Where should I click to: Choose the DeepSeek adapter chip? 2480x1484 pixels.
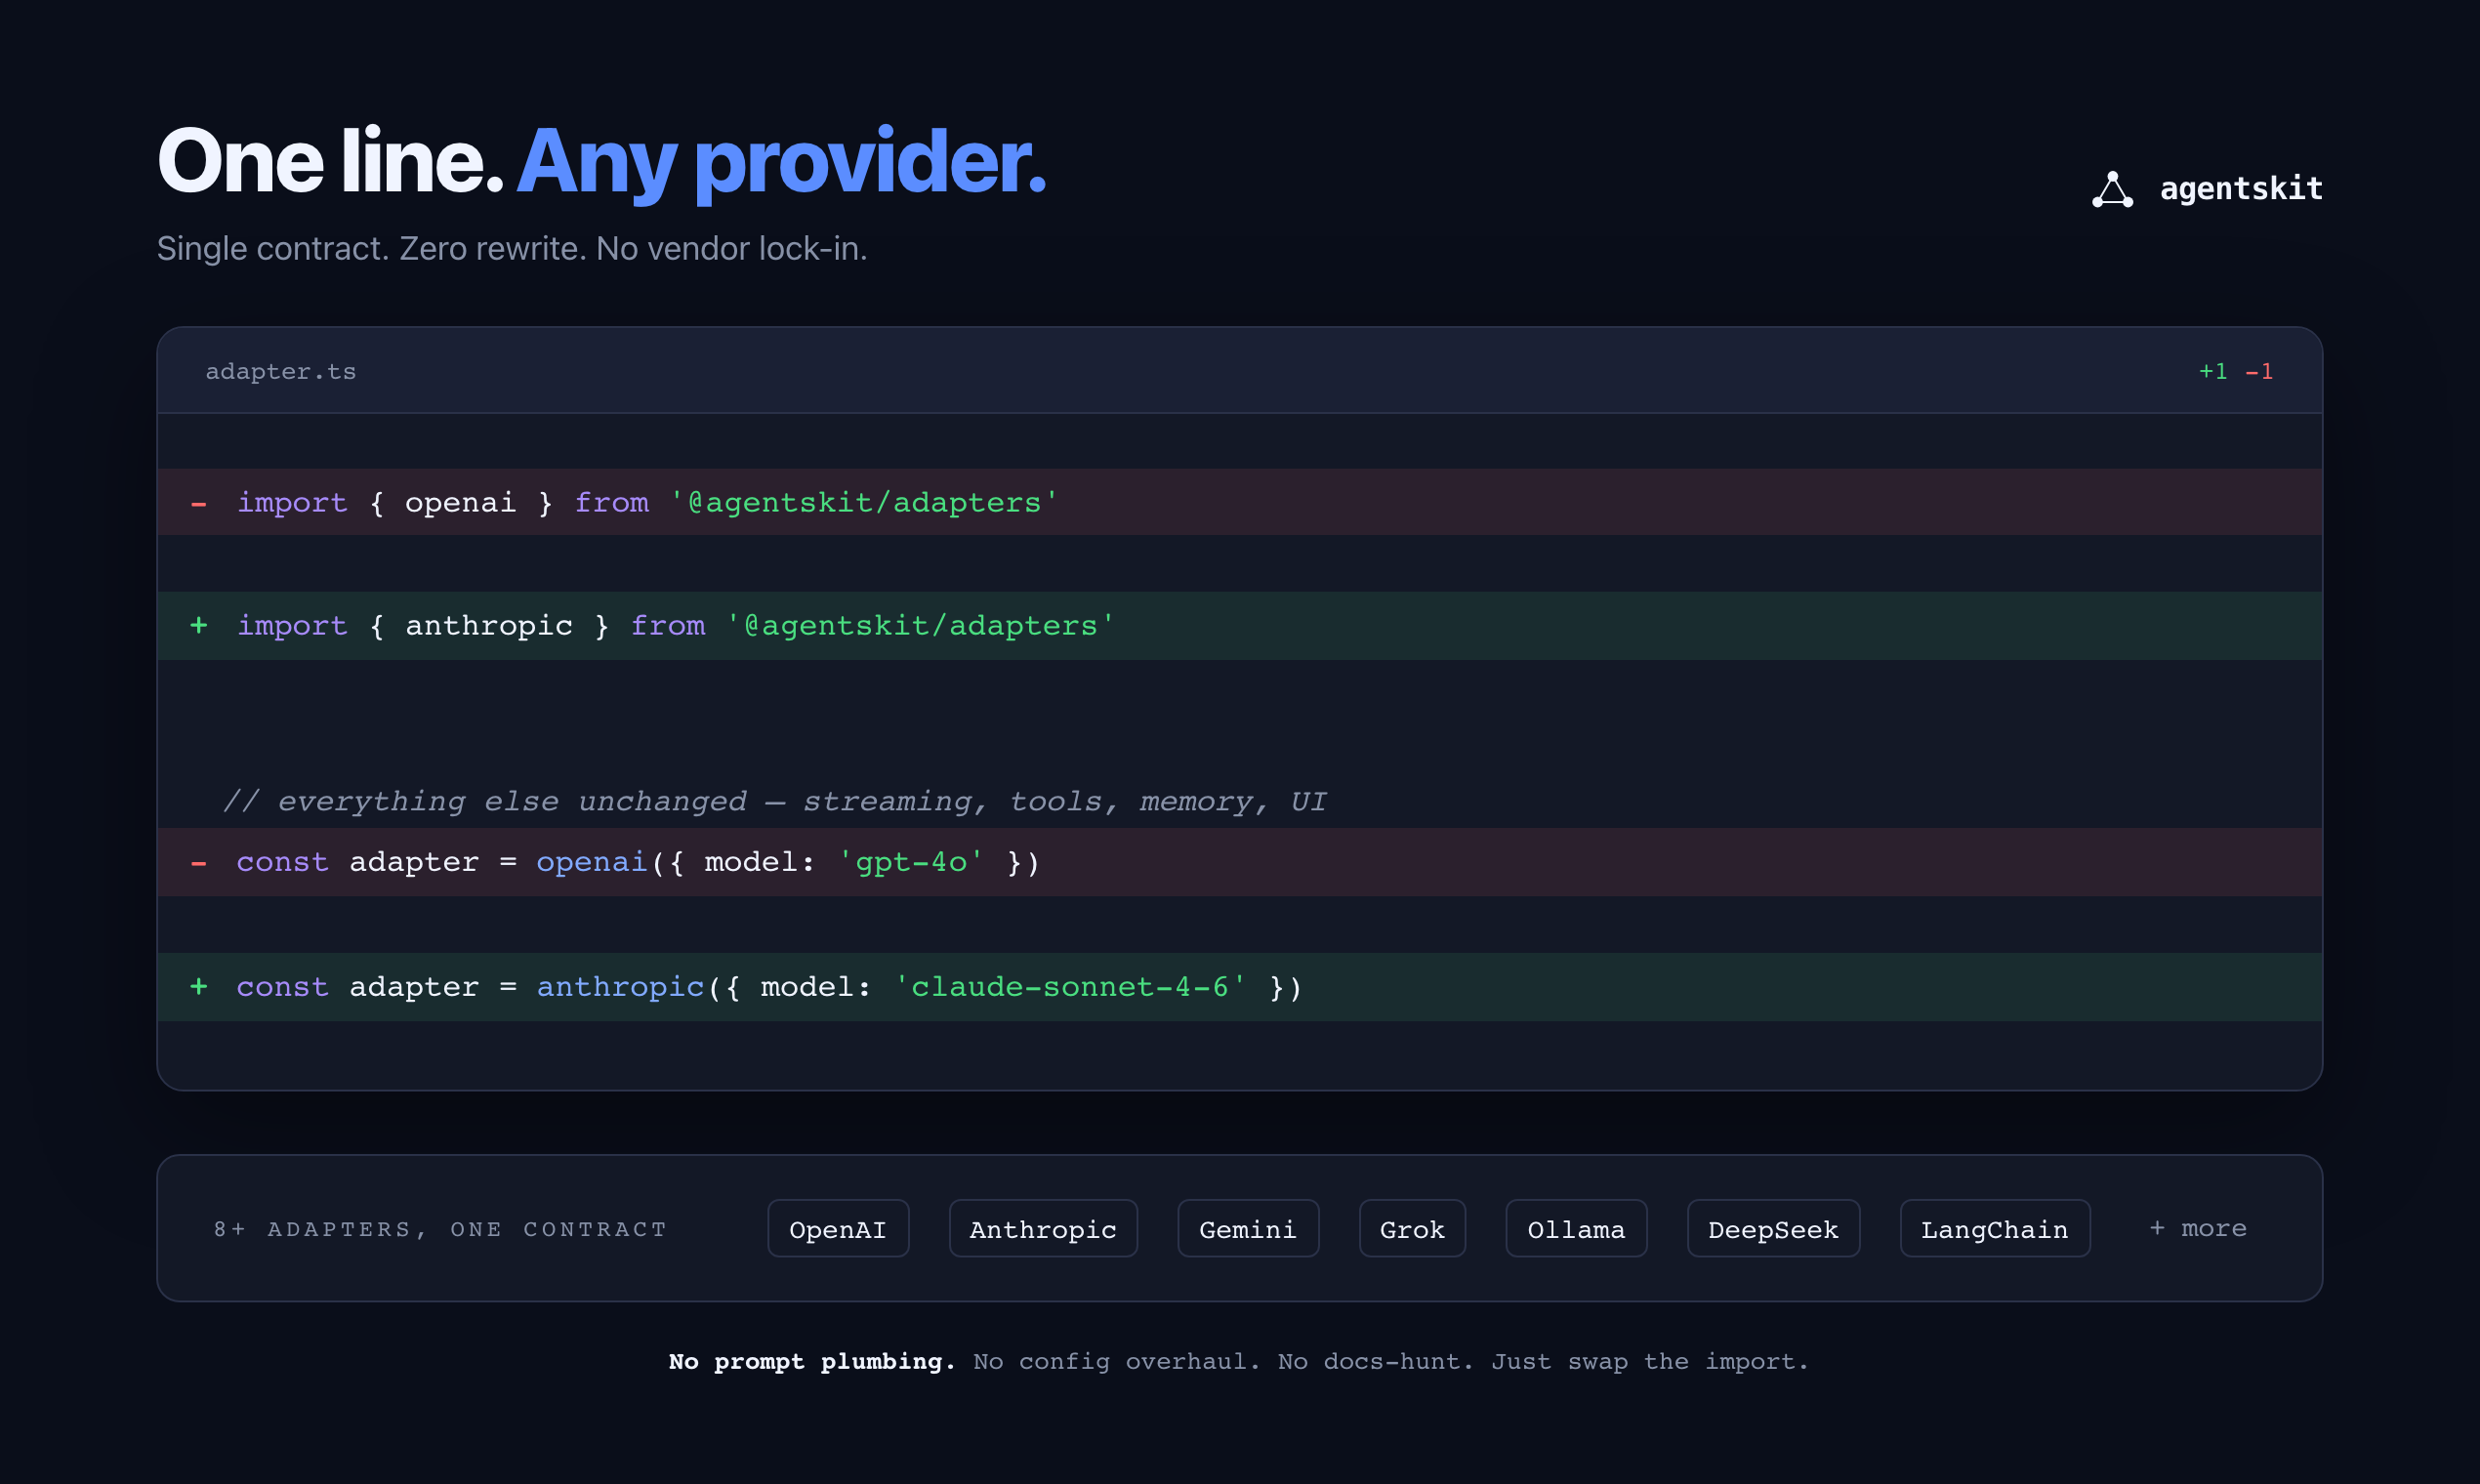tap(1773, 1229)
